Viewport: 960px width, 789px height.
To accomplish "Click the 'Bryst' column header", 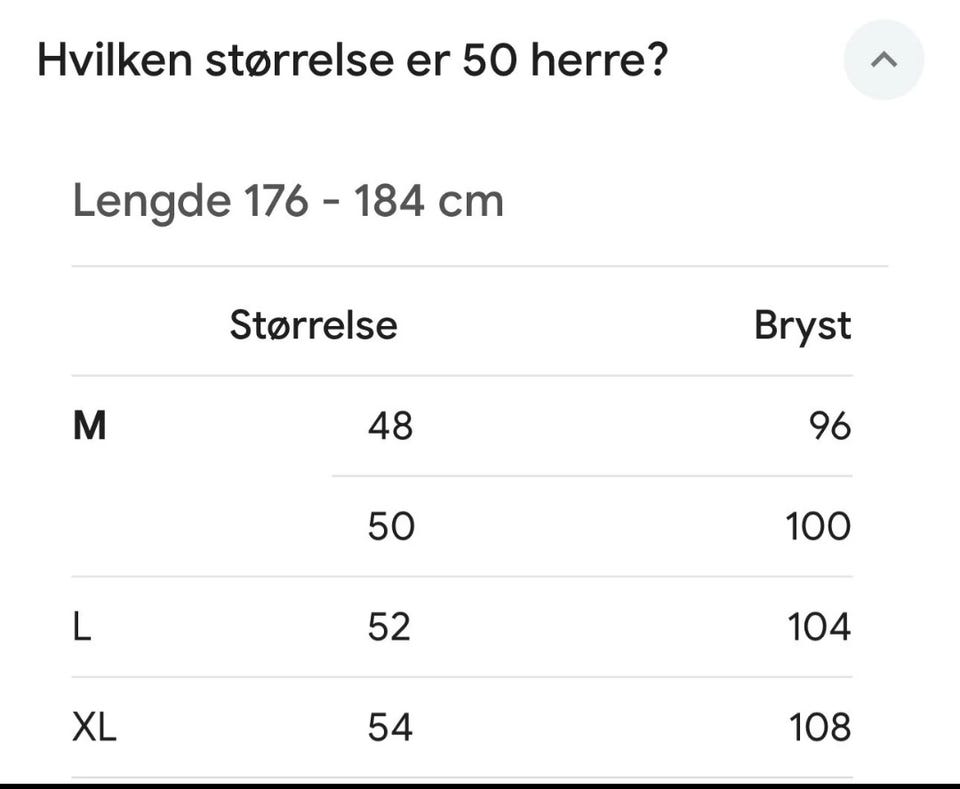I will click(802, 326).
